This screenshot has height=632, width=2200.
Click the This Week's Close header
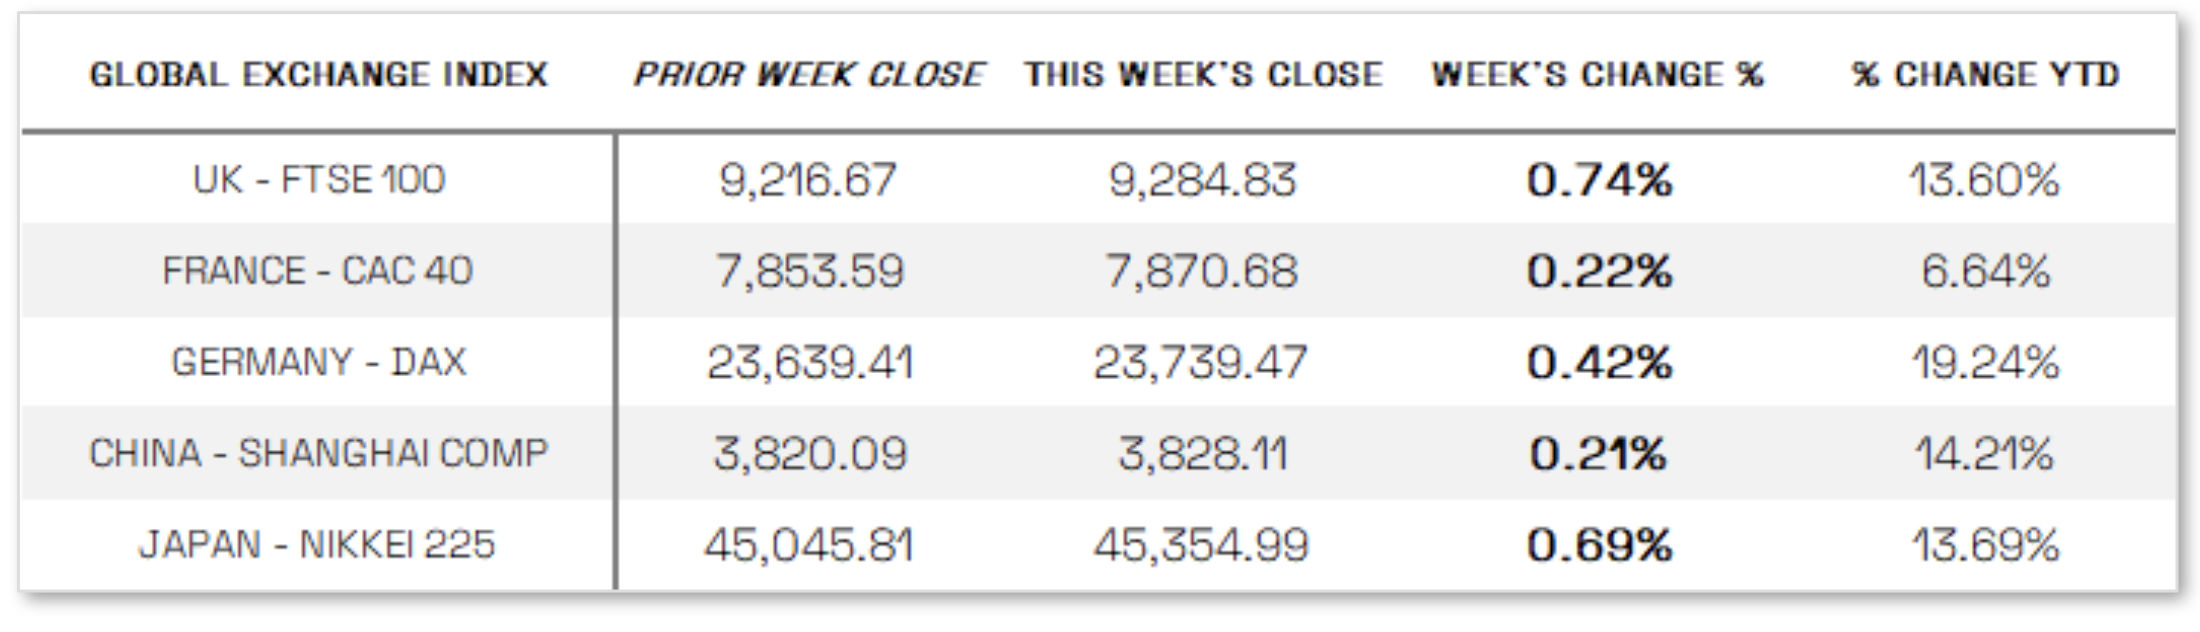[1203, 75]
